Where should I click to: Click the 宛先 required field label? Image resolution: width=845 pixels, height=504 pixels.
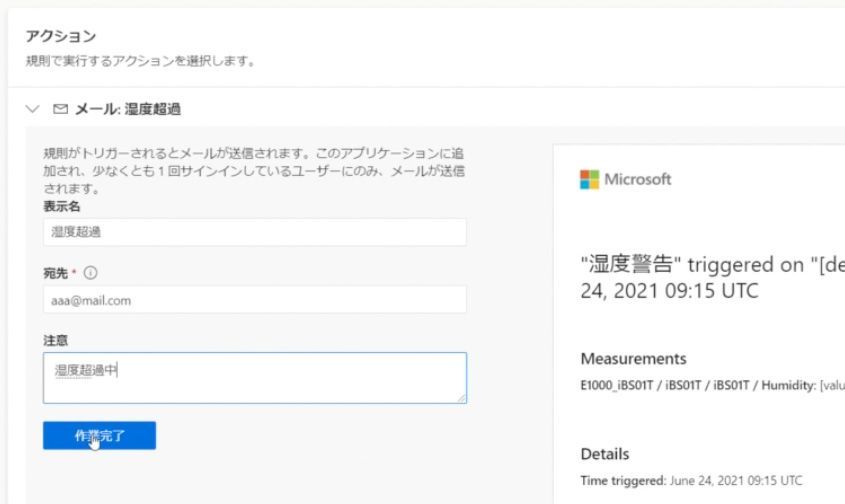click(x=58, y=273)
